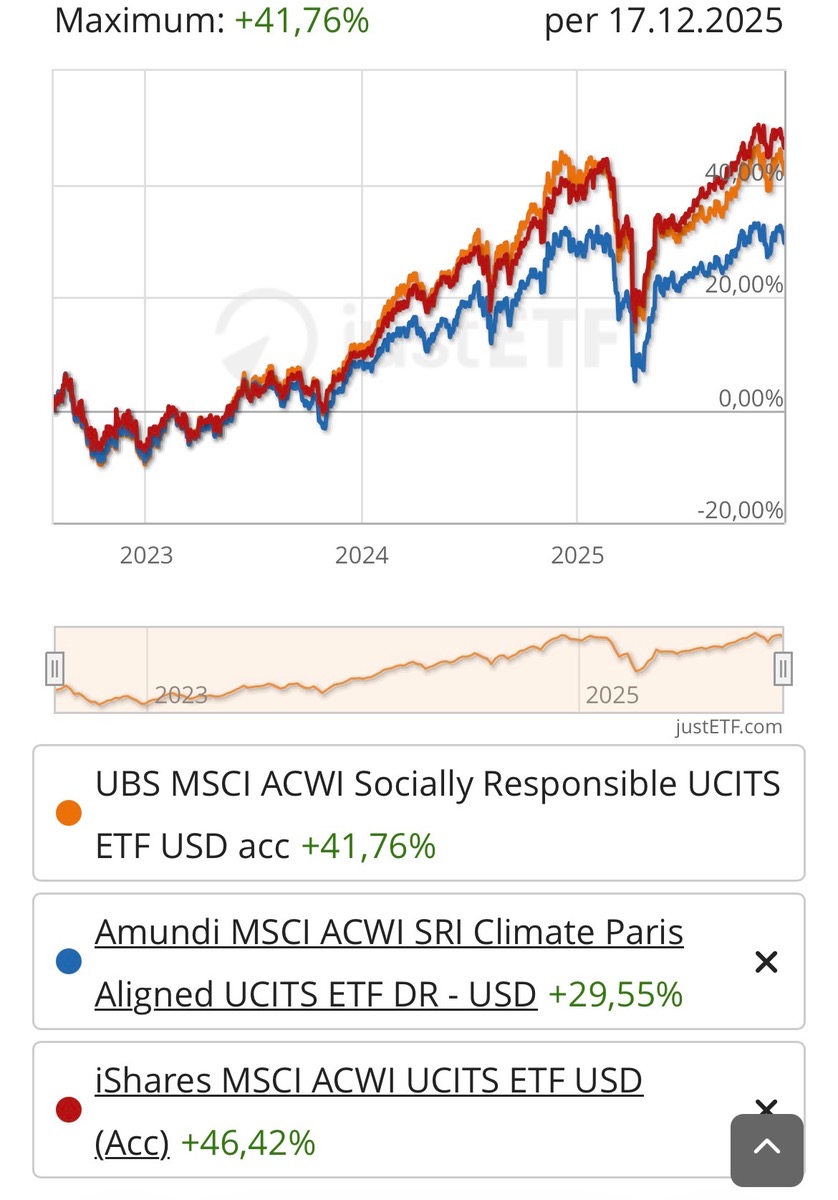Click the 2023 label on main chart axis

tap(146, 555)
